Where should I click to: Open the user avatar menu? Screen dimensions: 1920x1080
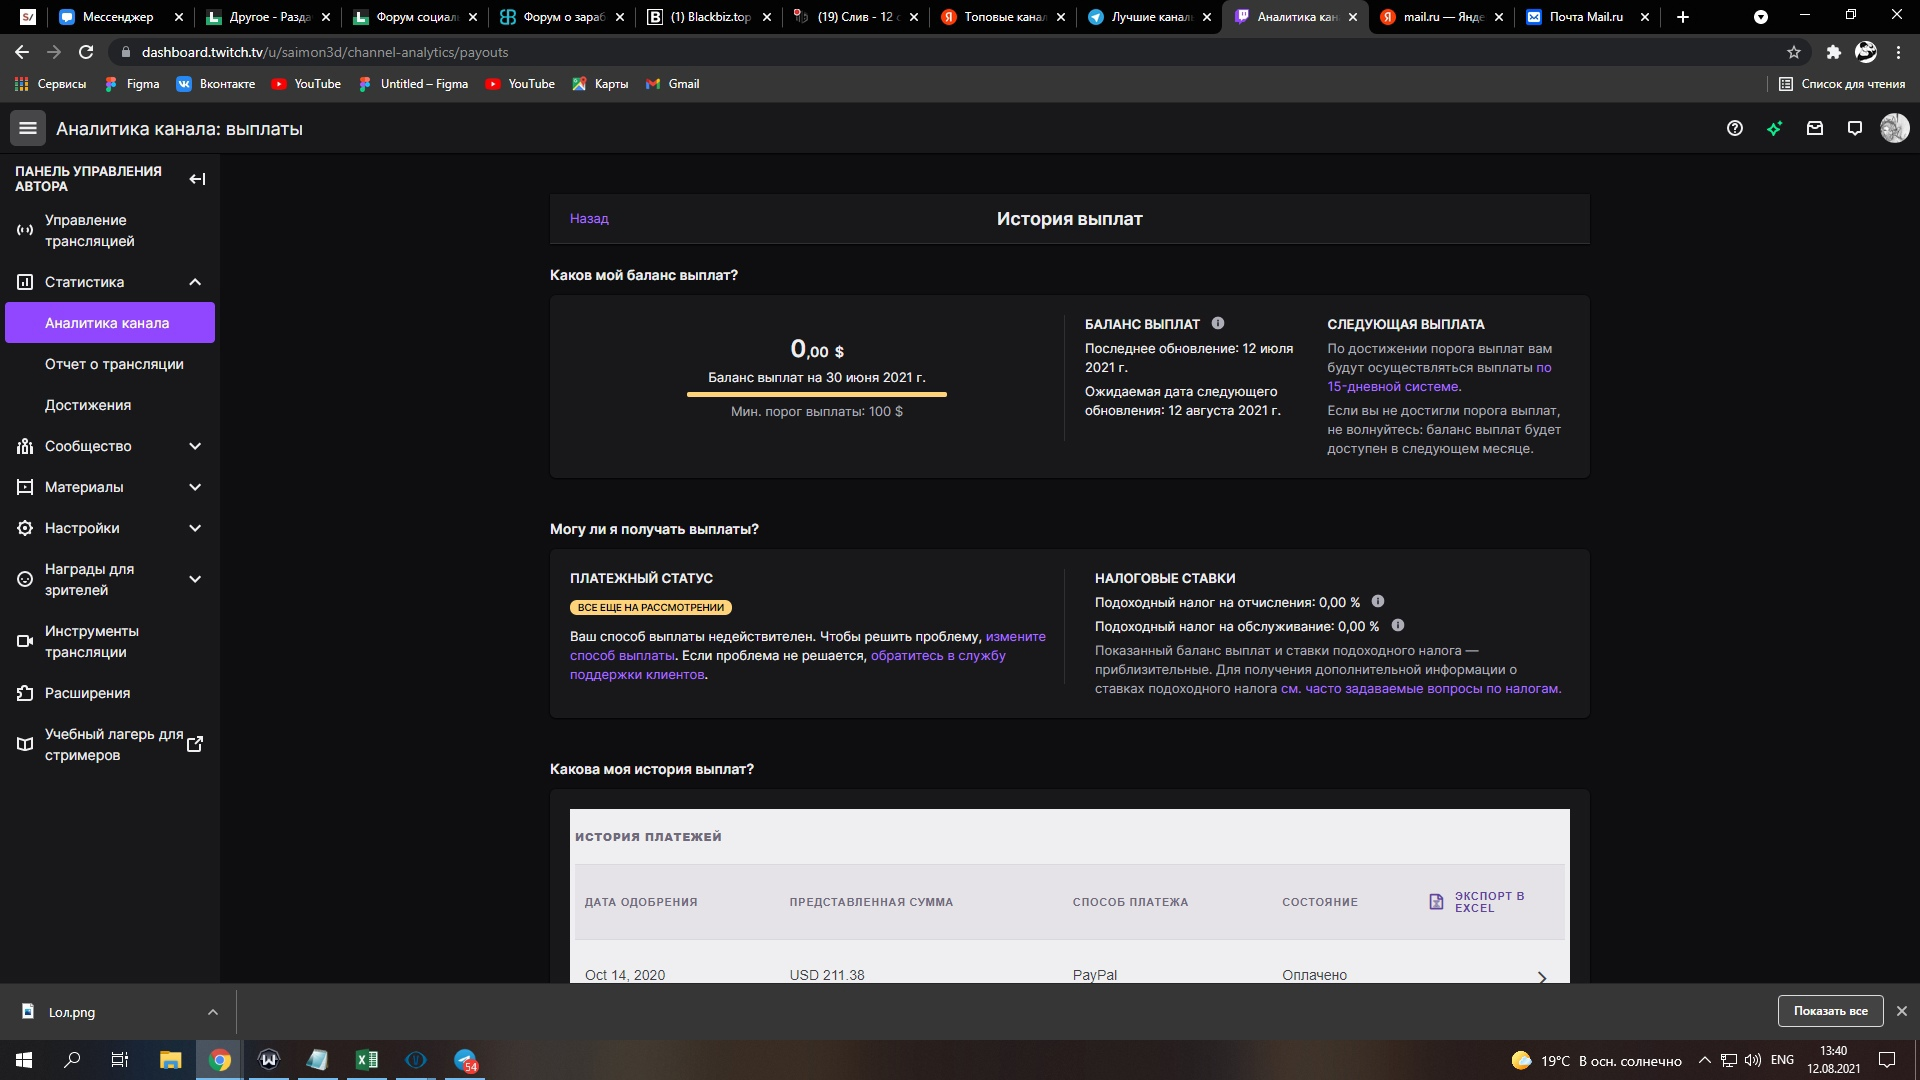(x=1894, y=128)
